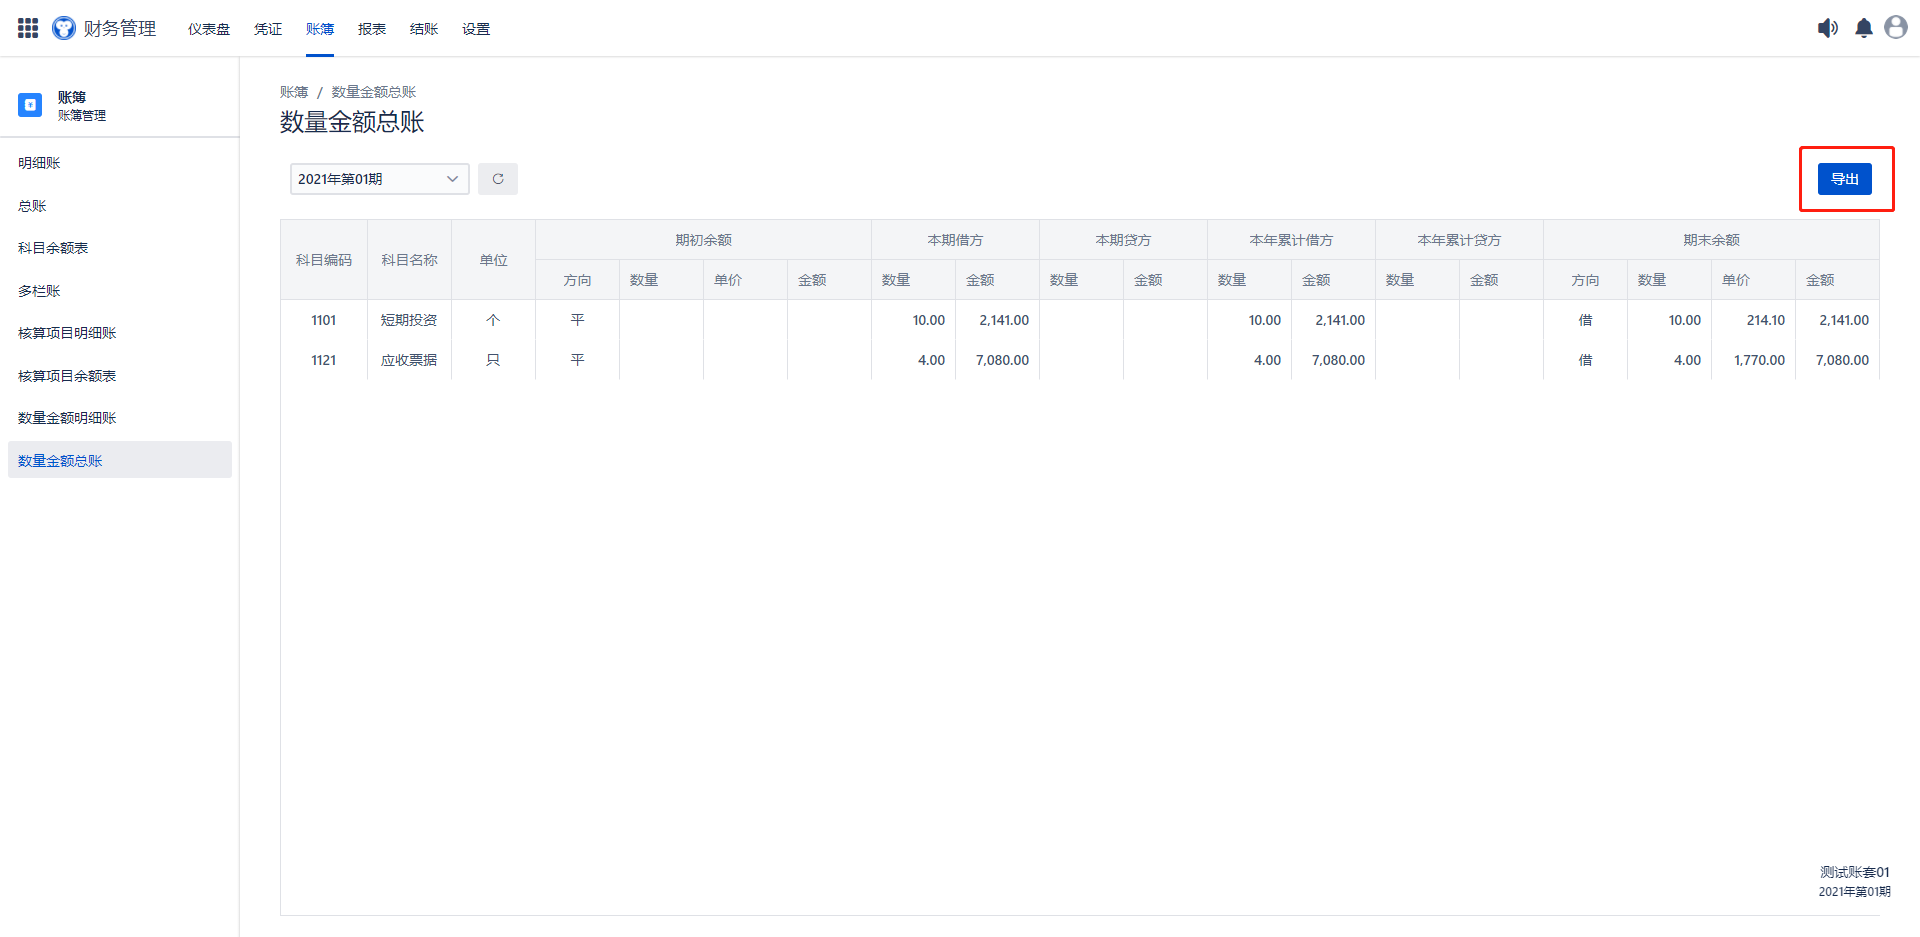Image resolution: width=1920 pixels, height=937 pixels.
Task: Open the 结账 menu
Action: click(x=424, y=29)
